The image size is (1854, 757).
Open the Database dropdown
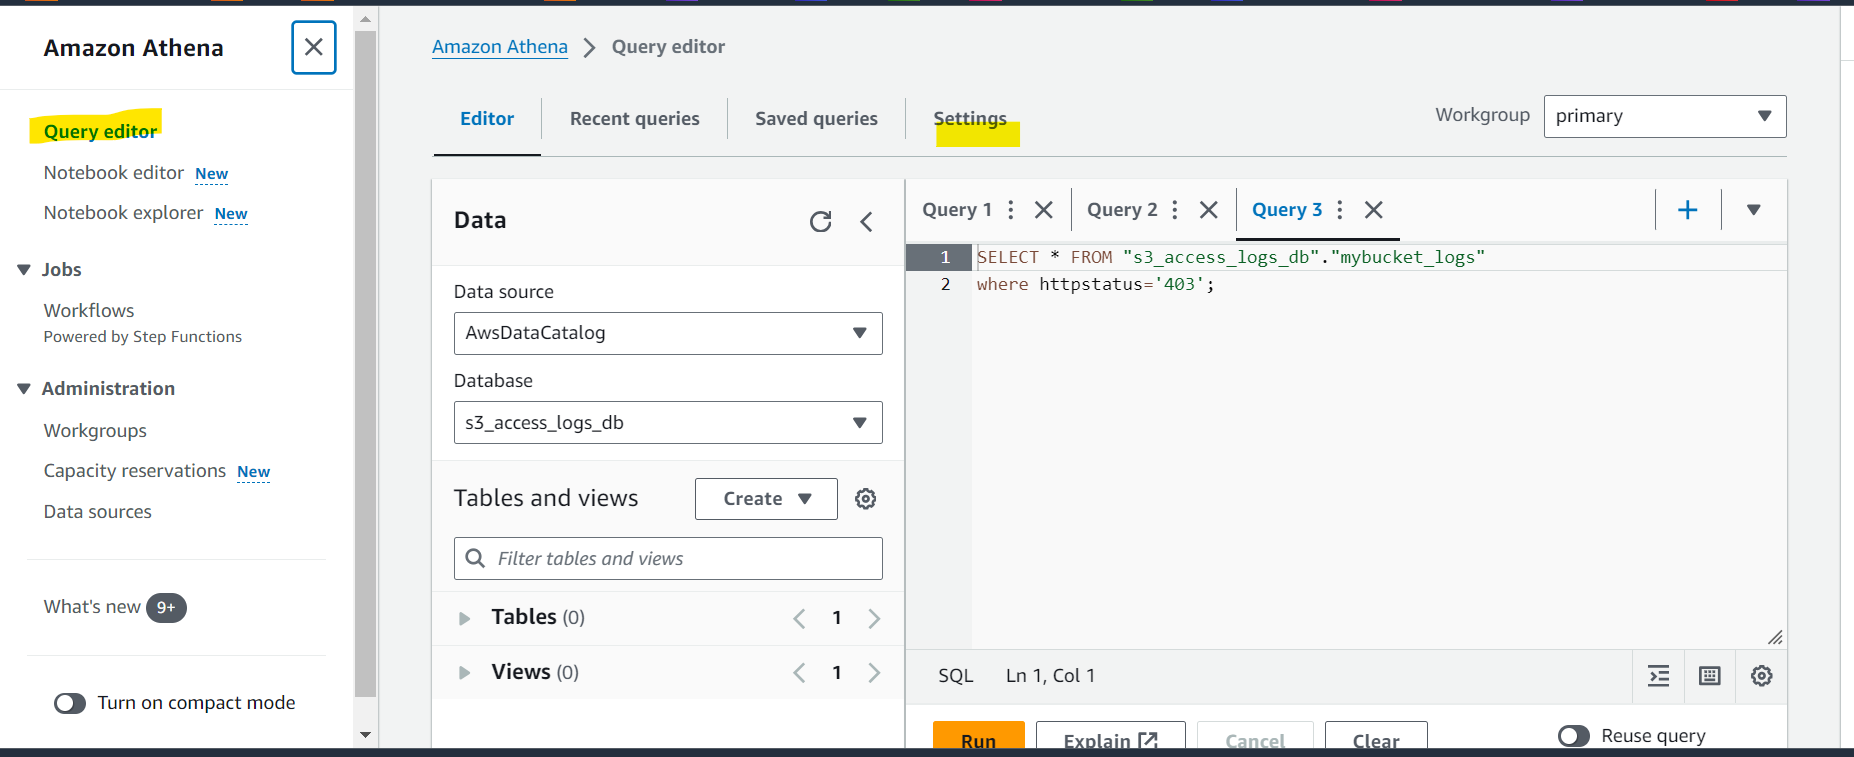(668, 422)
